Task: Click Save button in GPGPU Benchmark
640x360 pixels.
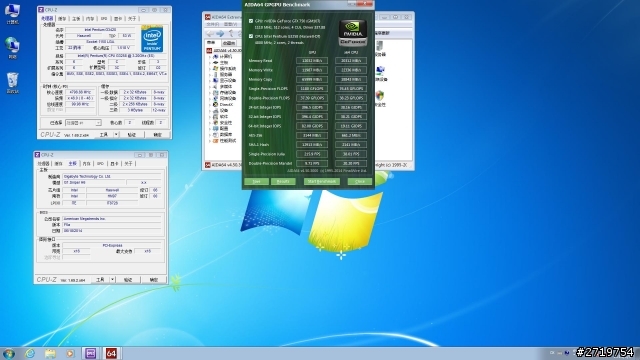Action: click(256, 181)
